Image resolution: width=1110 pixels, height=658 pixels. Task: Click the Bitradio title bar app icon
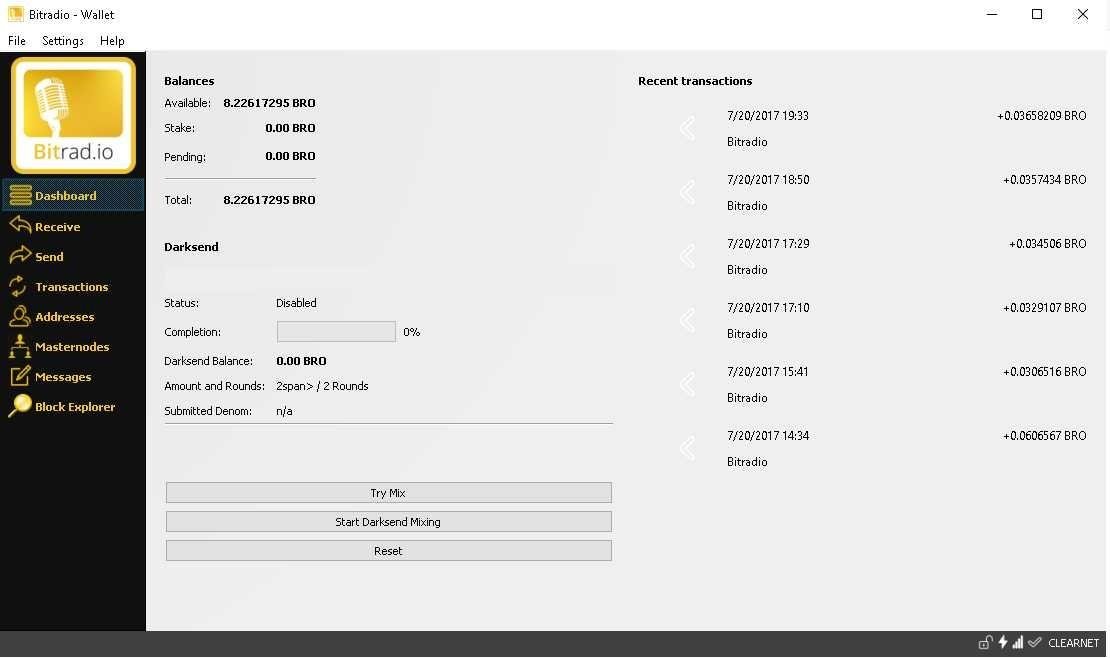(x=16, y=14)
